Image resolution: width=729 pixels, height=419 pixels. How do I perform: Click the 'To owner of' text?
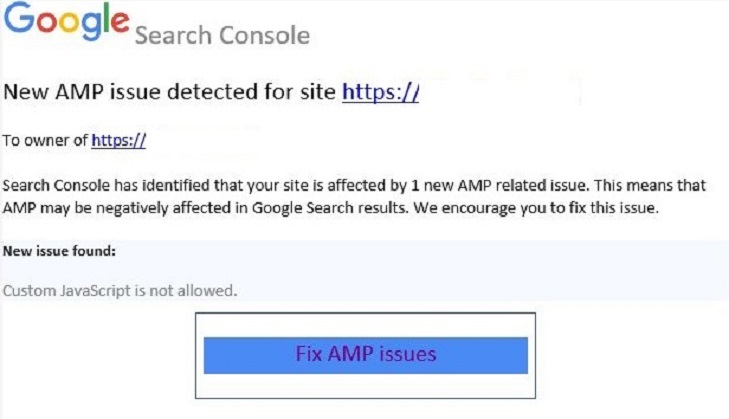(45, 141)
